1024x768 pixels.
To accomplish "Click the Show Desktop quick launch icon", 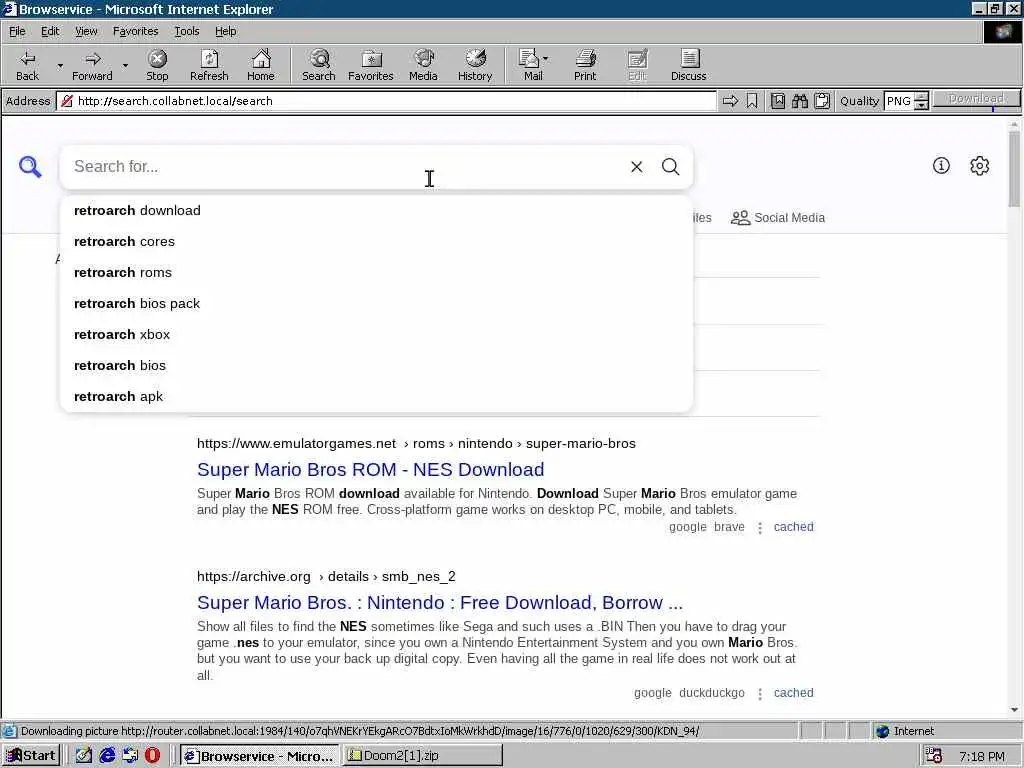I will click(x=84, y=756).
